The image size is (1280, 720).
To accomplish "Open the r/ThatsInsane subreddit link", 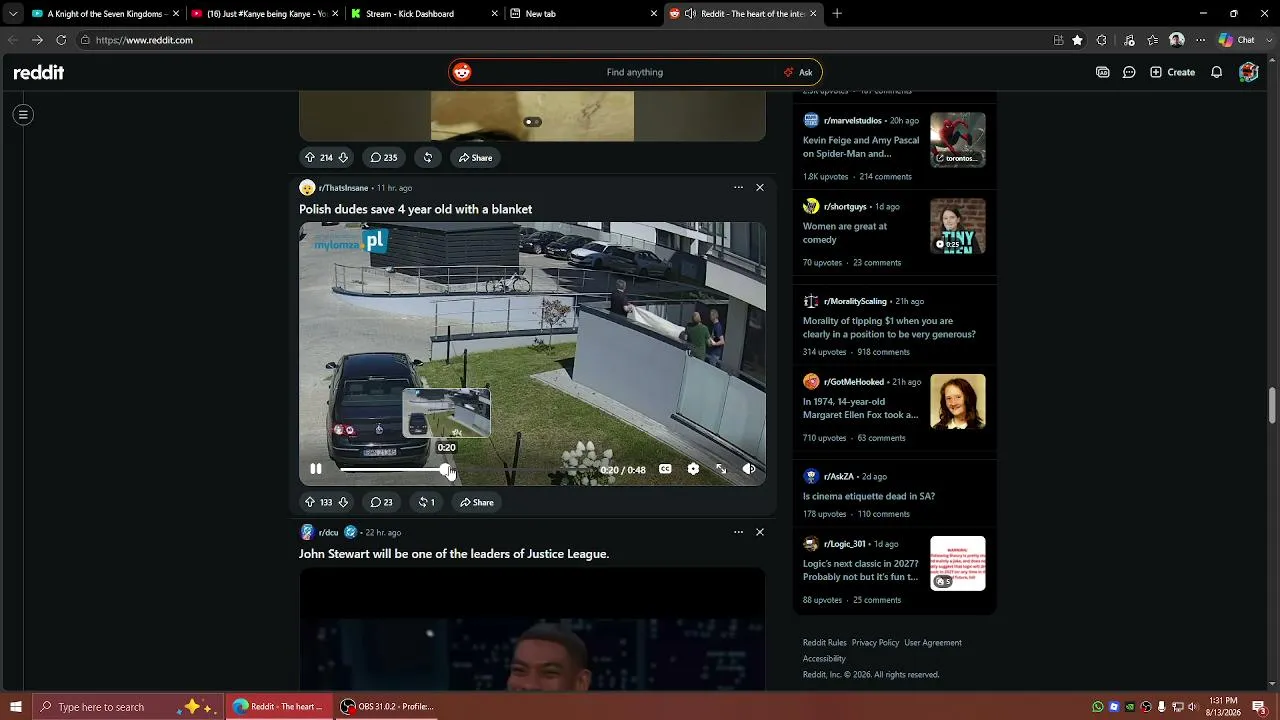I will click(x=343, y=188).
